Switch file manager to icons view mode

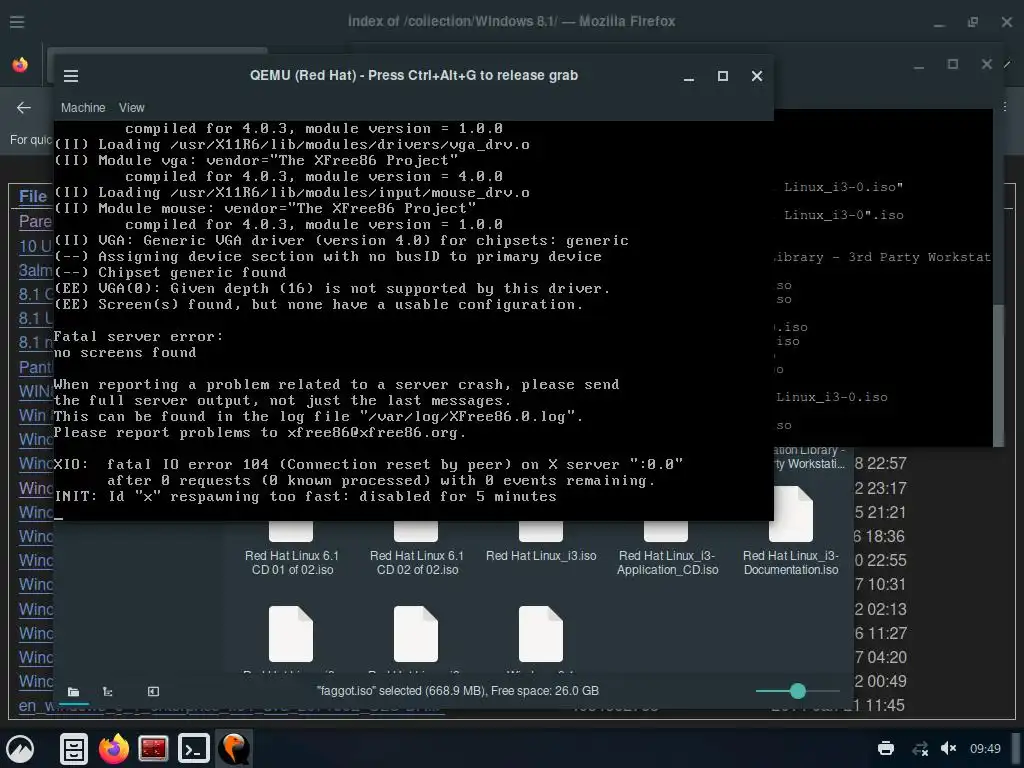73,691
